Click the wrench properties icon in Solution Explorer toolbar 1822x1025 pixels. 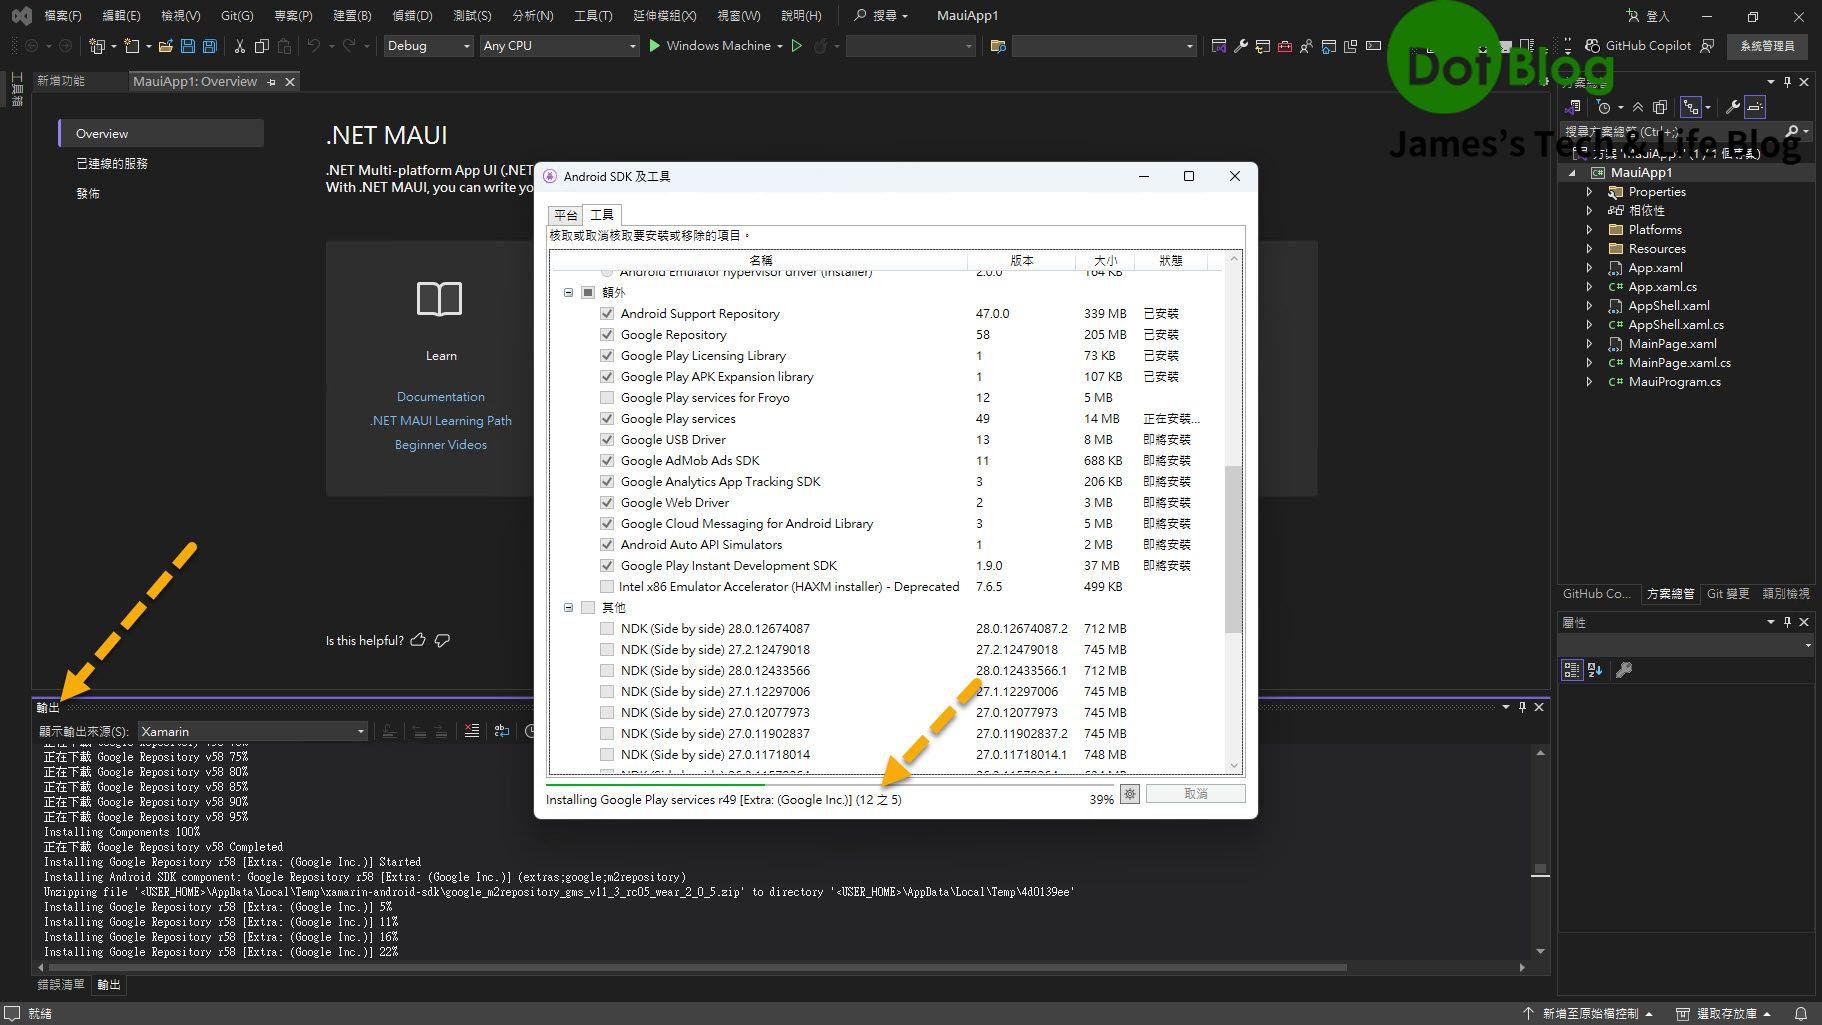(x=1733, y=107)
